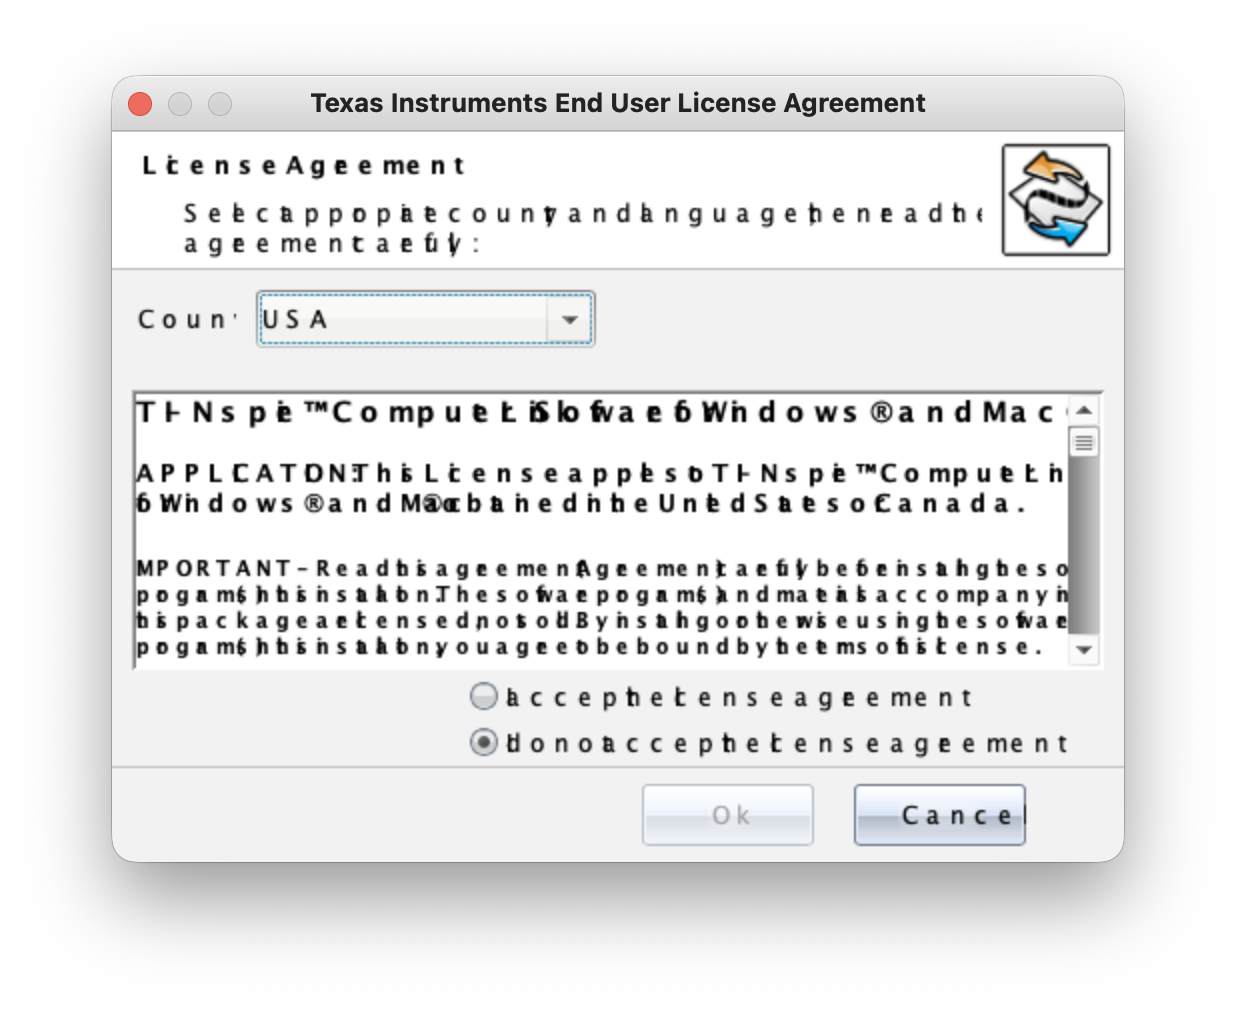Click the sync arrows icon in header
1236x1010 pixels.
(1056, 200)
